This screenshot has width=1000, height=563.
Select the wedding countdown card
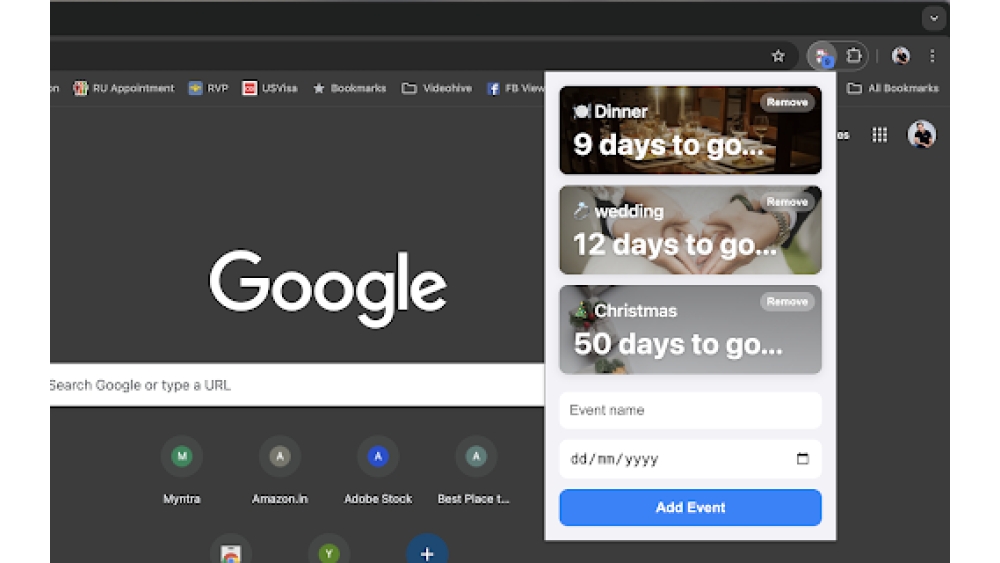[690, 230]
